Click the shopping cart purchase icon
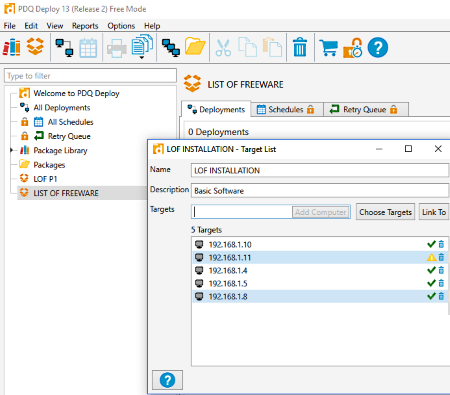Viewport: 450px width, 395px height. click(x=329, y=48)
